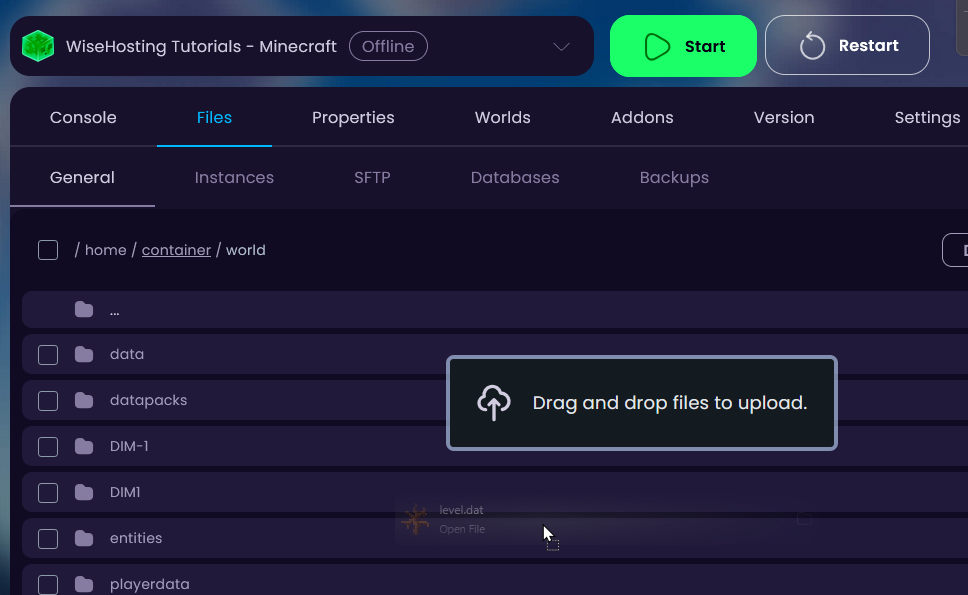Click 'world' in the breadcrumb path
The height and width of the screenshot is (595, 968).
pyautogui.click(x=246, y=250)
